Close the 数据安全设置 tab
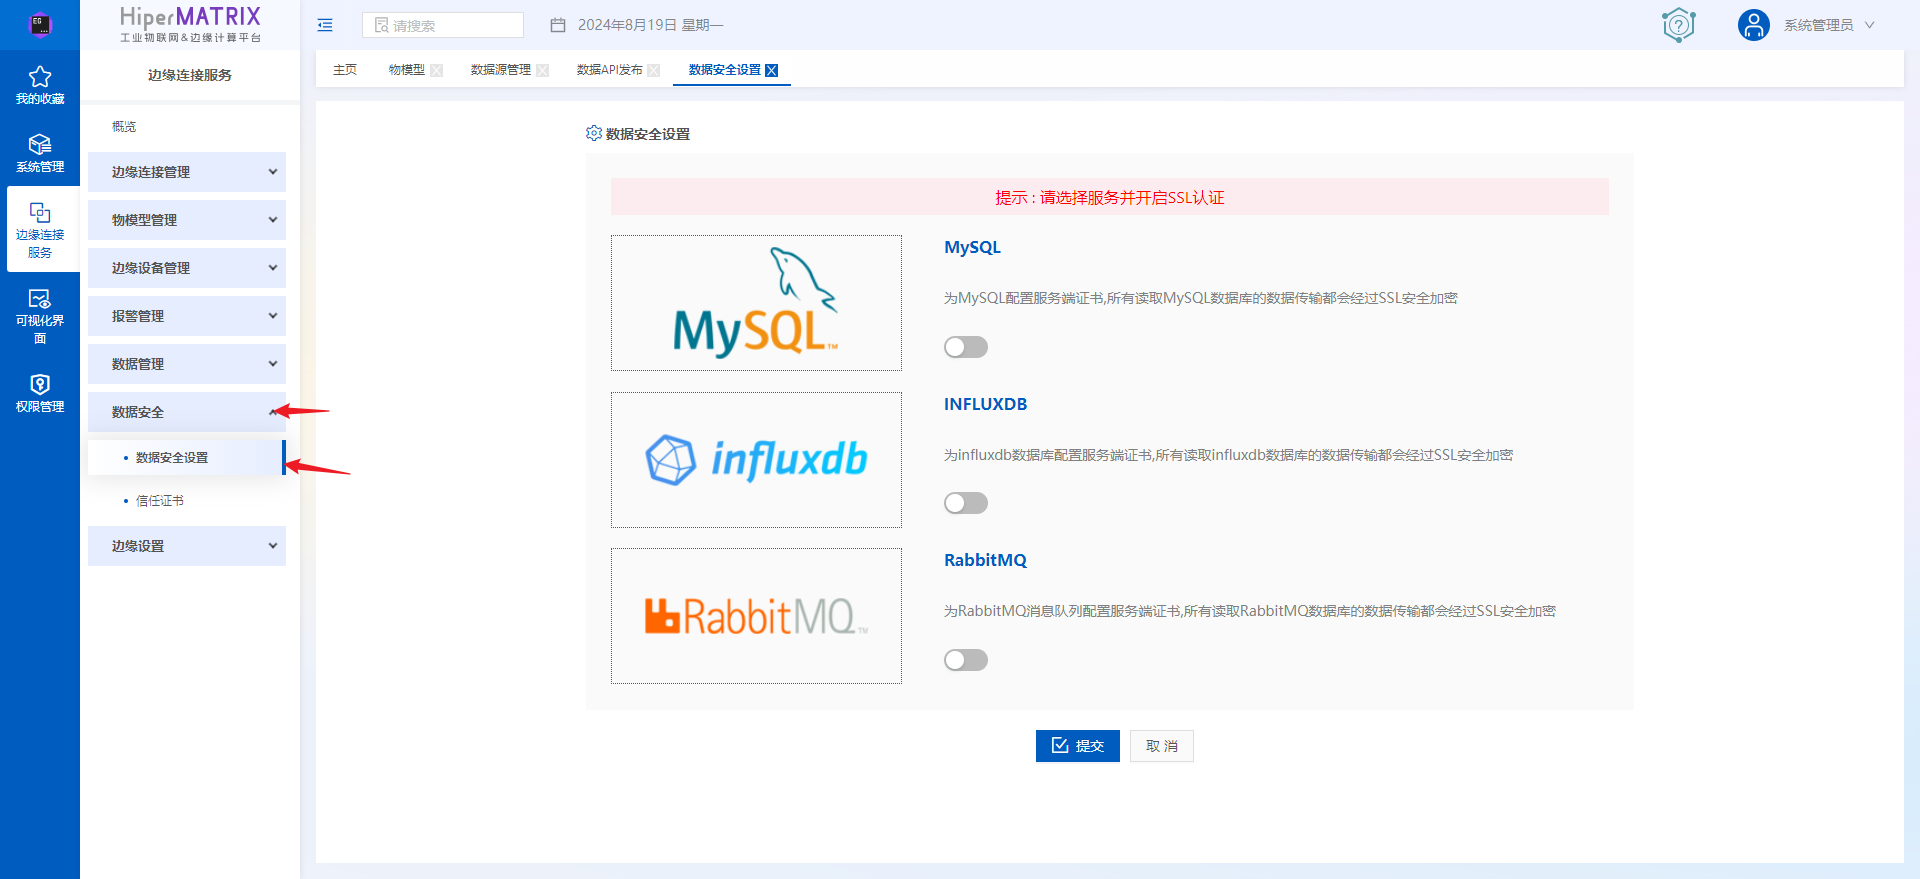This screenshot has height=879, width=1920. click(x=771, y=70)
